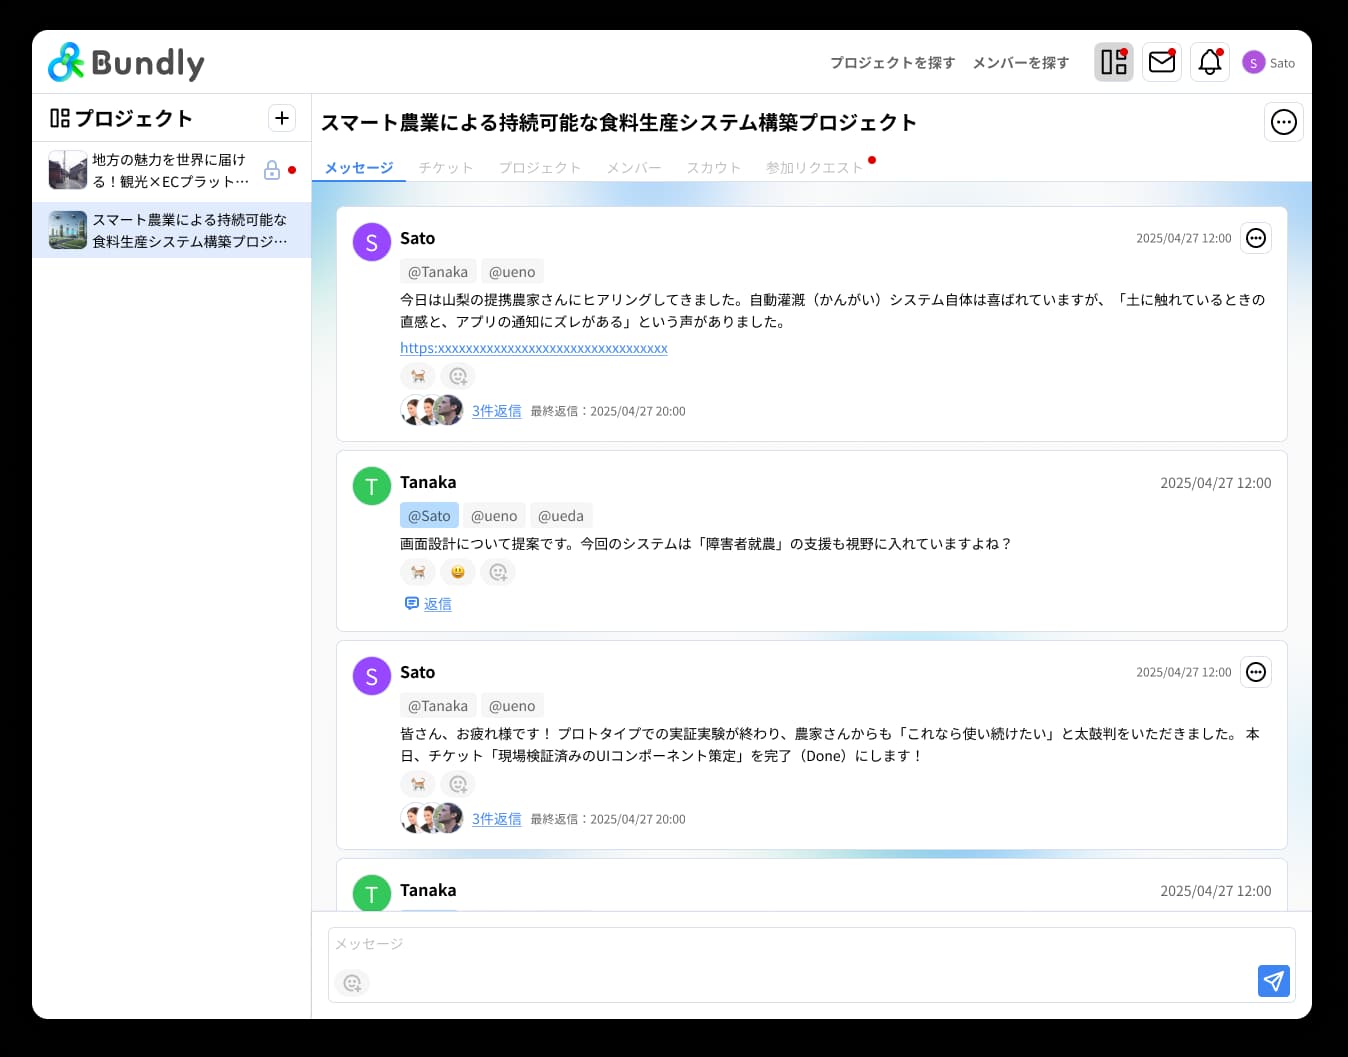
Task: Open プロジェクトを探す in header
Action: tap(892, 62)
